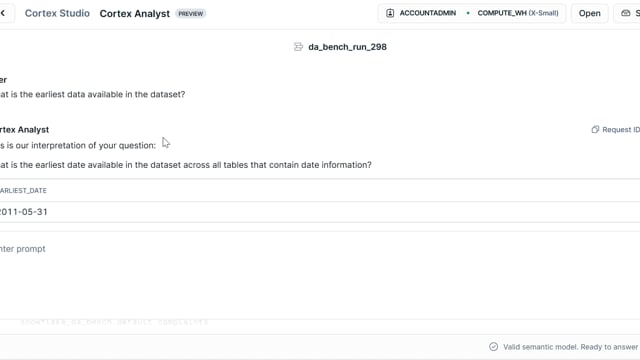The image size is (640, 360).
Task: Click the Valid semantic model status text
Action: [x=571, y=347]
